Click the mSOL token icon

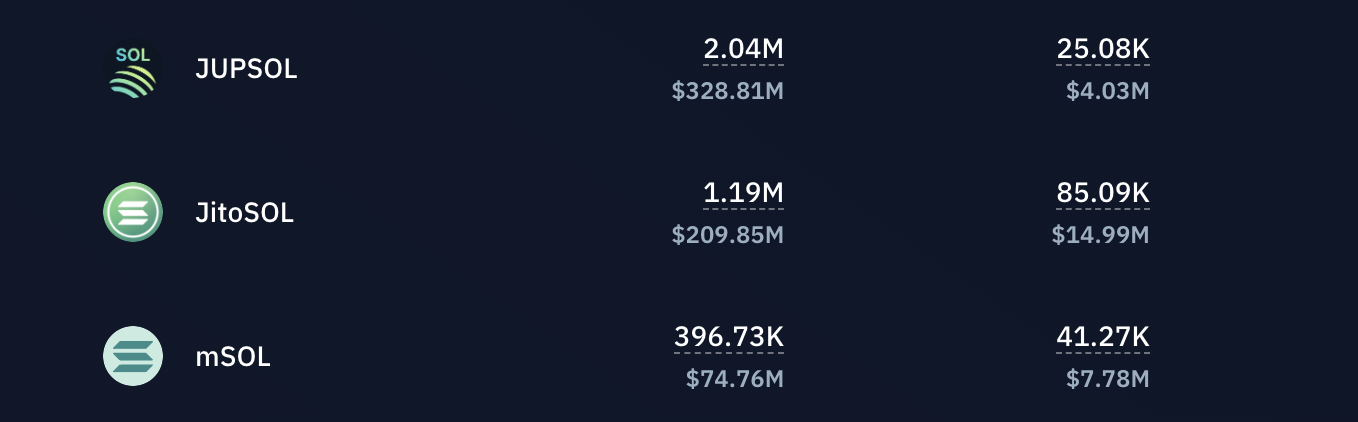click(x=133, y=356)
